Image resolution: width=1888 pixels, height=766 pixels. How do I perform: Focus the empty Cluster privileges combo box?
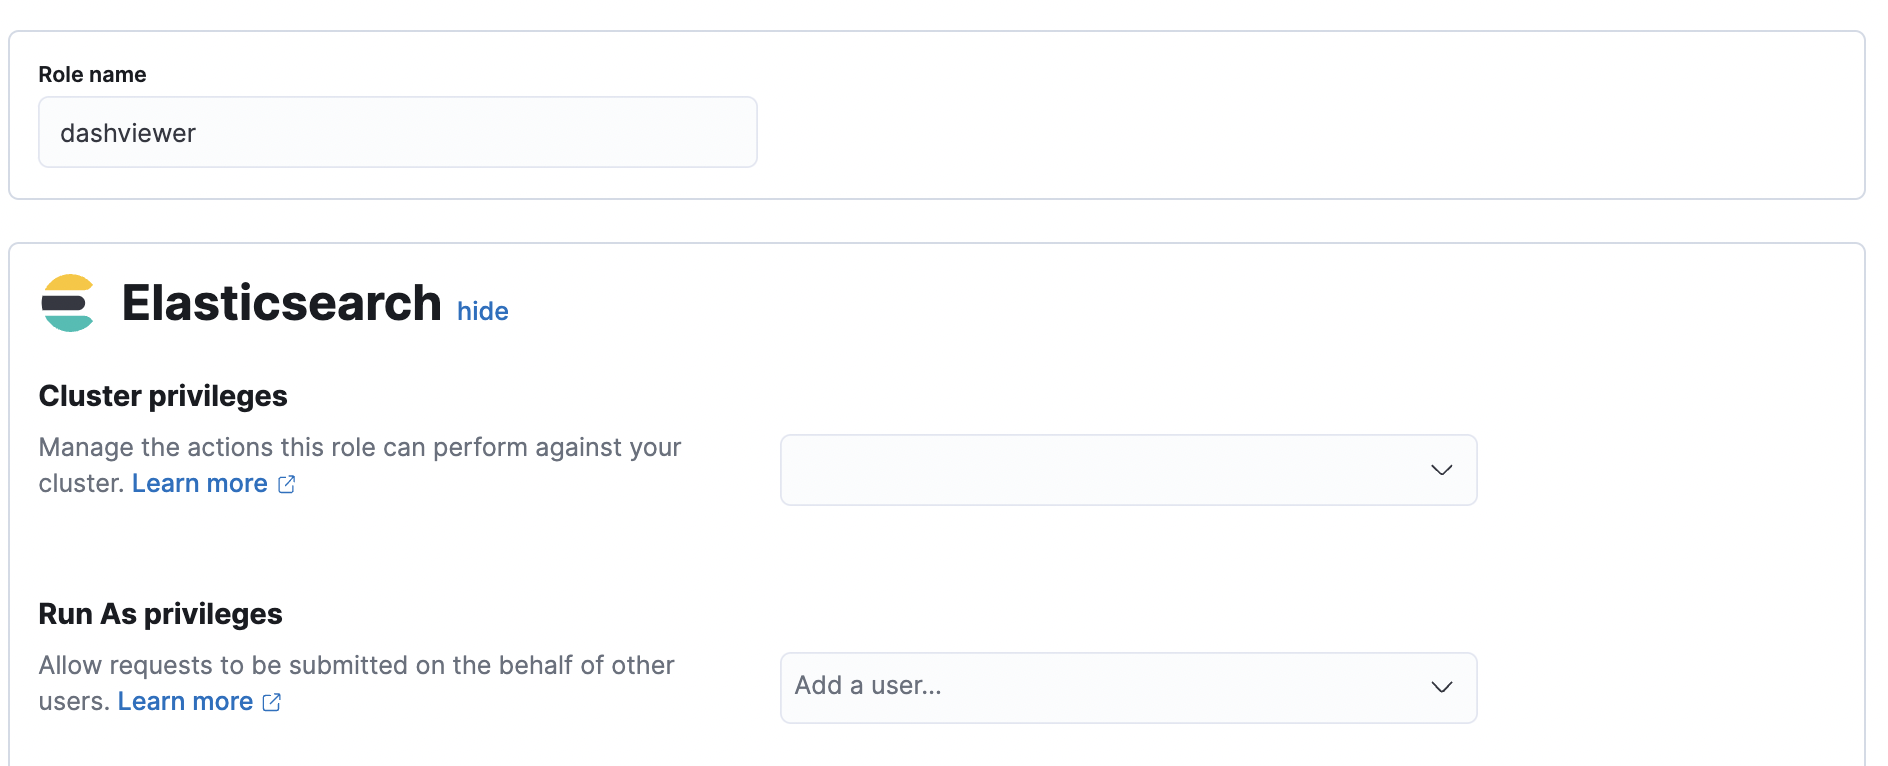pyautogui.click(x=1128, y=470)
